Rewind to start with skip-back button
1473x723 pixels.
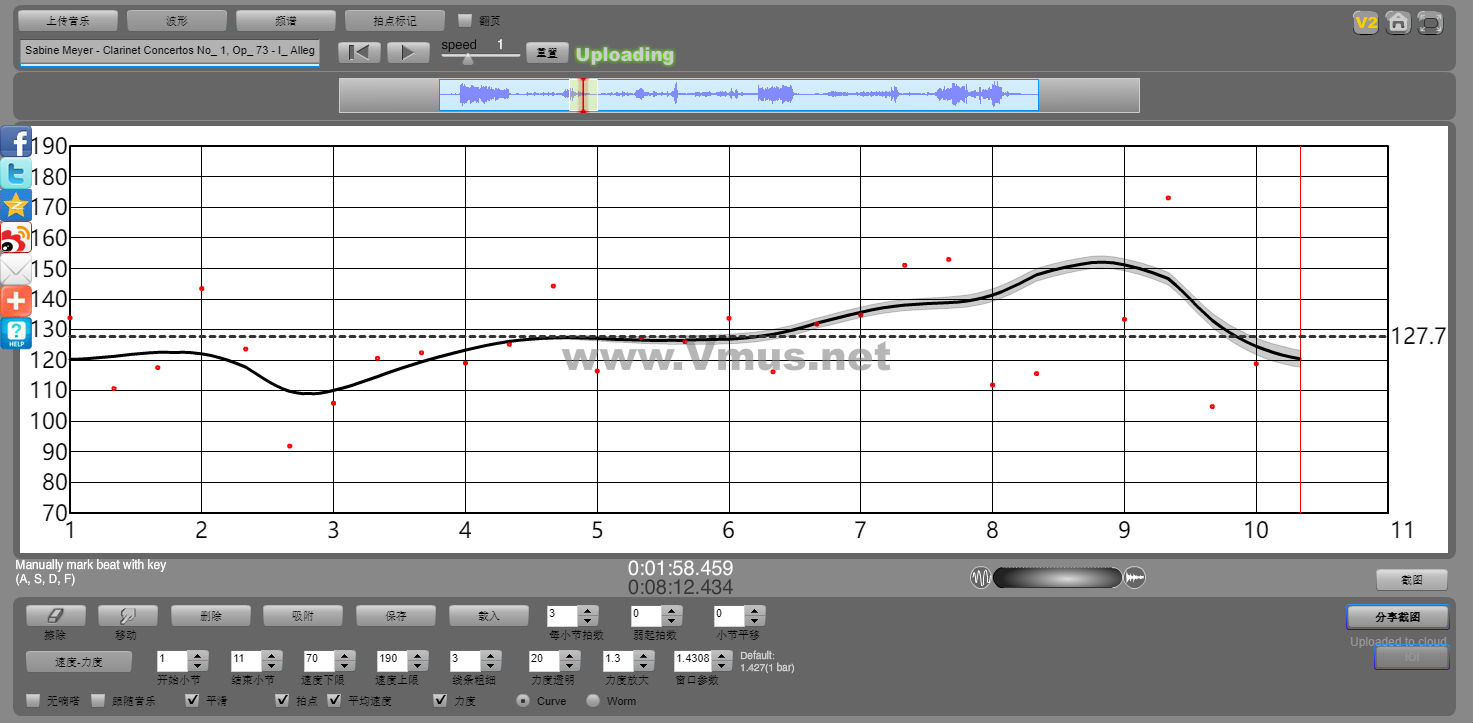pyautogui.click(x=359, y=53)
